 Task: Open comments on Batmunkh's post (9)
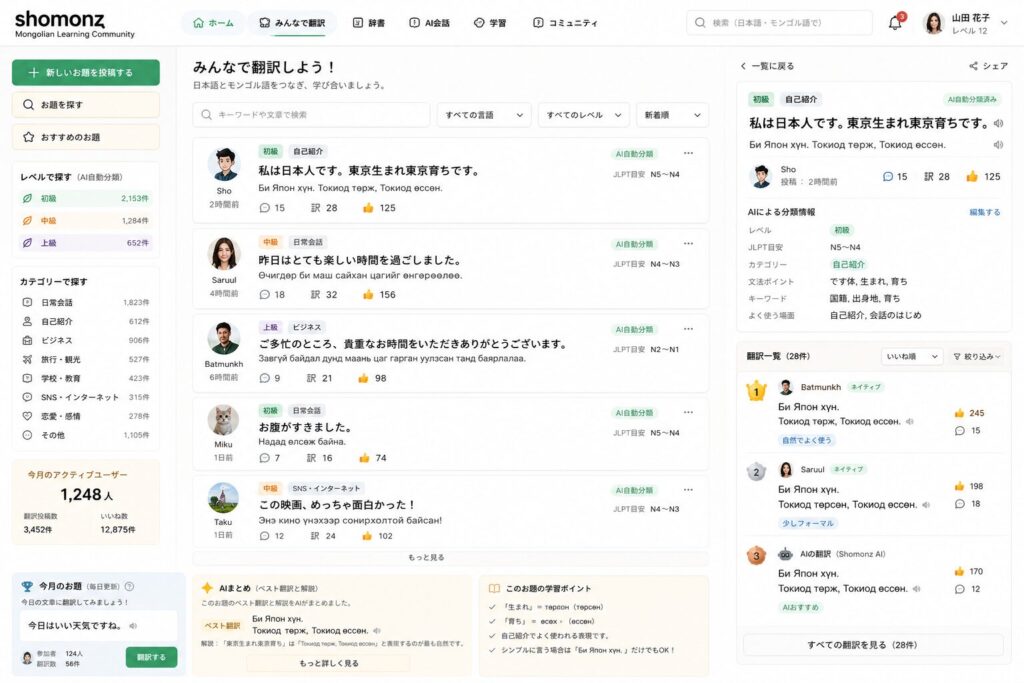coord(270,378)
